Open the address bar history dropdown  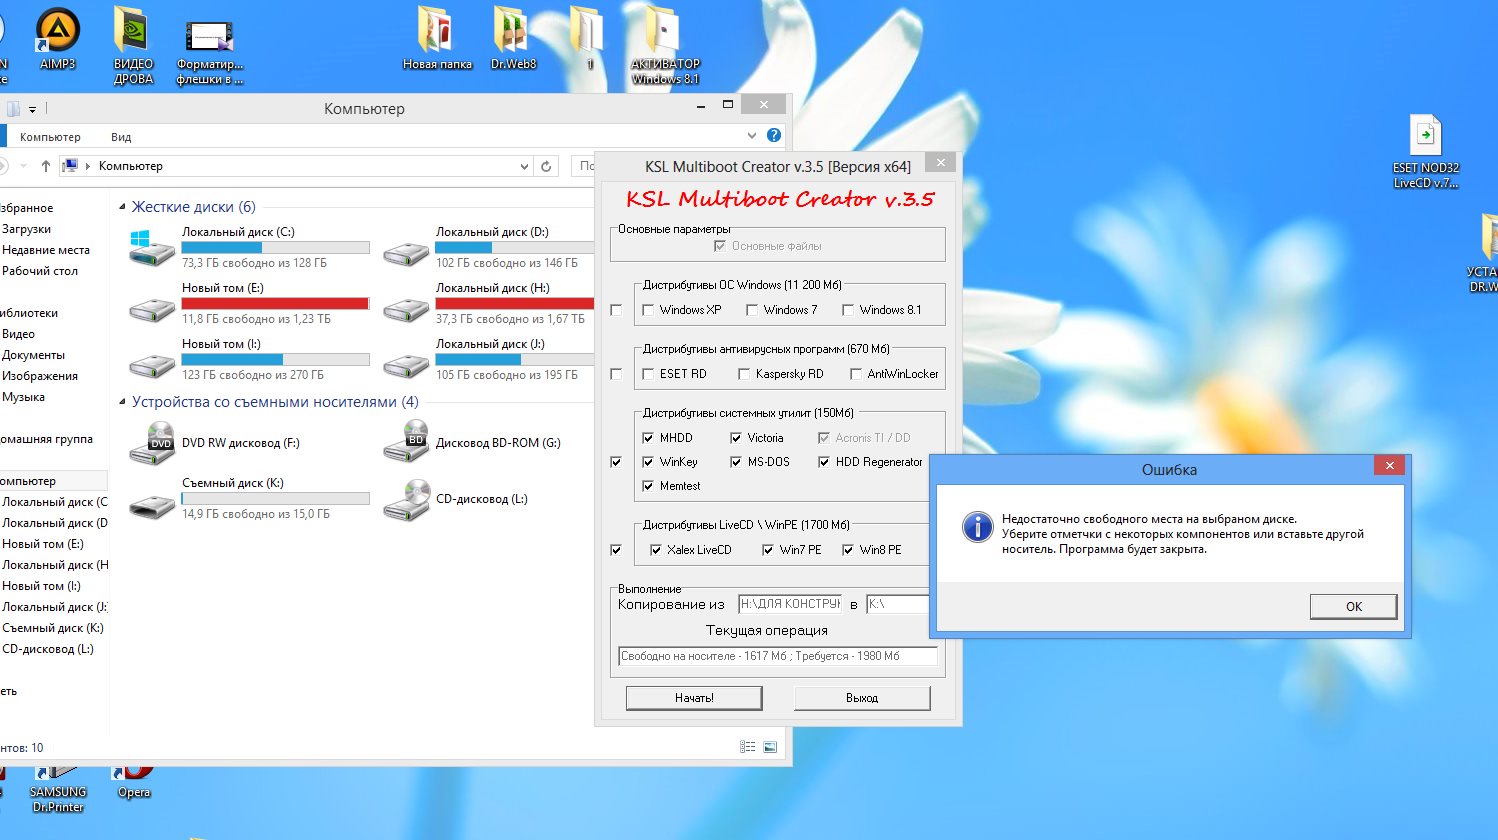coord(524,166)
